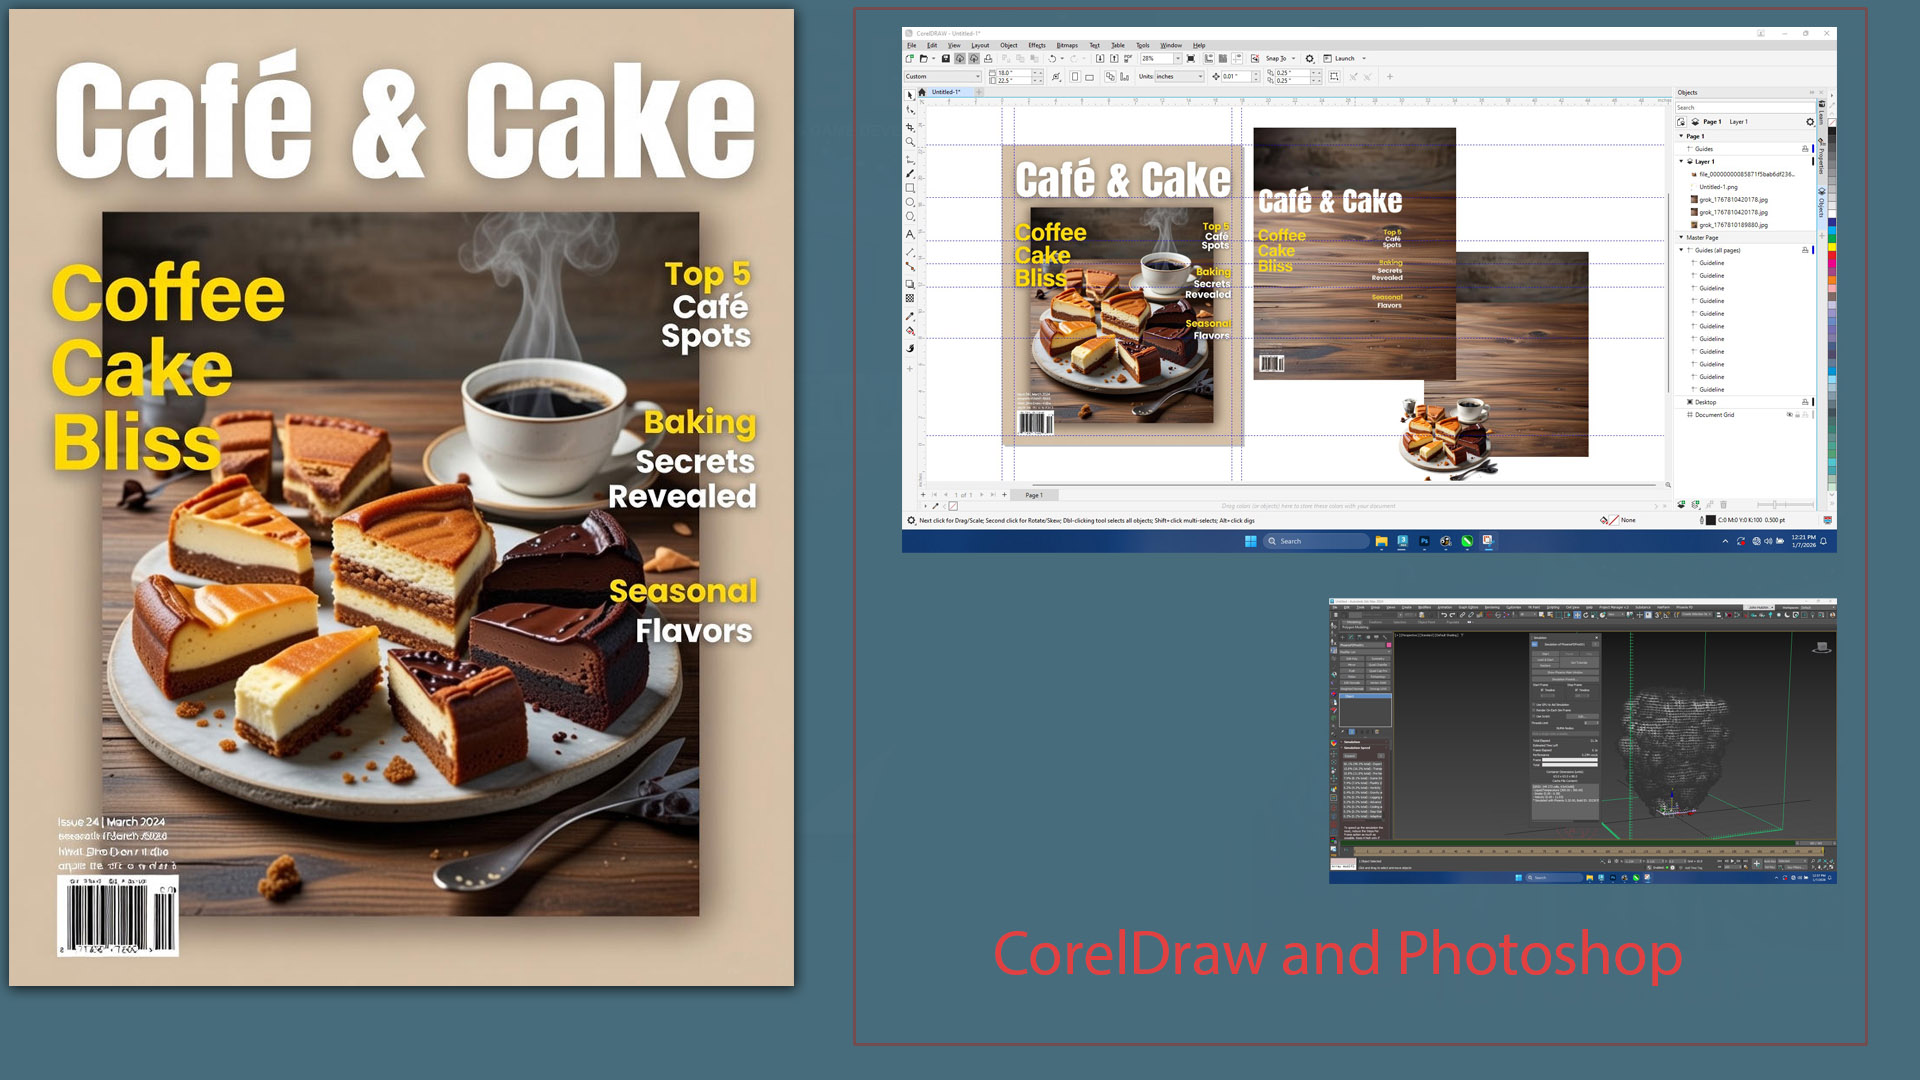
Task: Click the Save disk icon
Action: pyautogui.click(x=946, y=59)
